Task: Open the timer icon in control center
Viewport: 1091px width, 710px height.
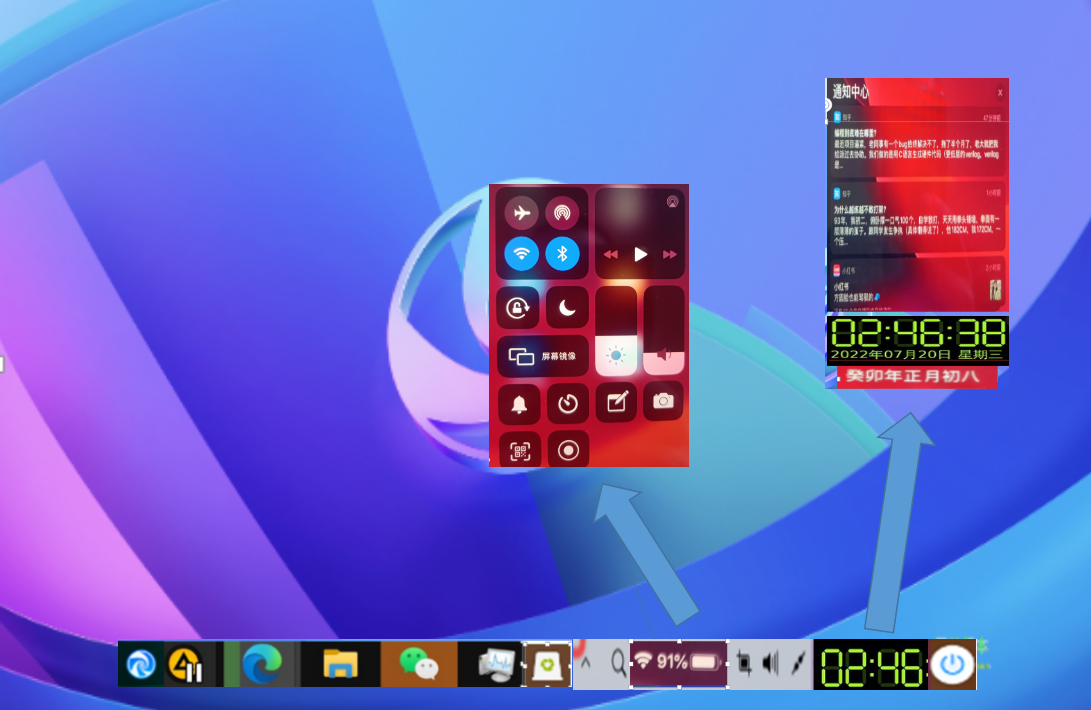Action: [x=568, y=404]
